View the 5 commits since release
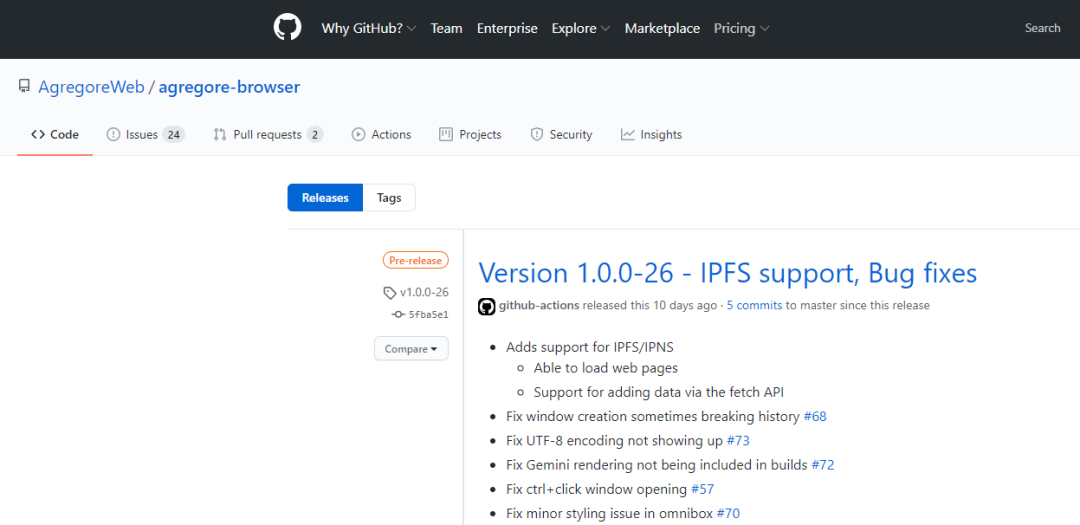Image resolution: width=1080 pixels, height=525 pixels. (754, 305)
